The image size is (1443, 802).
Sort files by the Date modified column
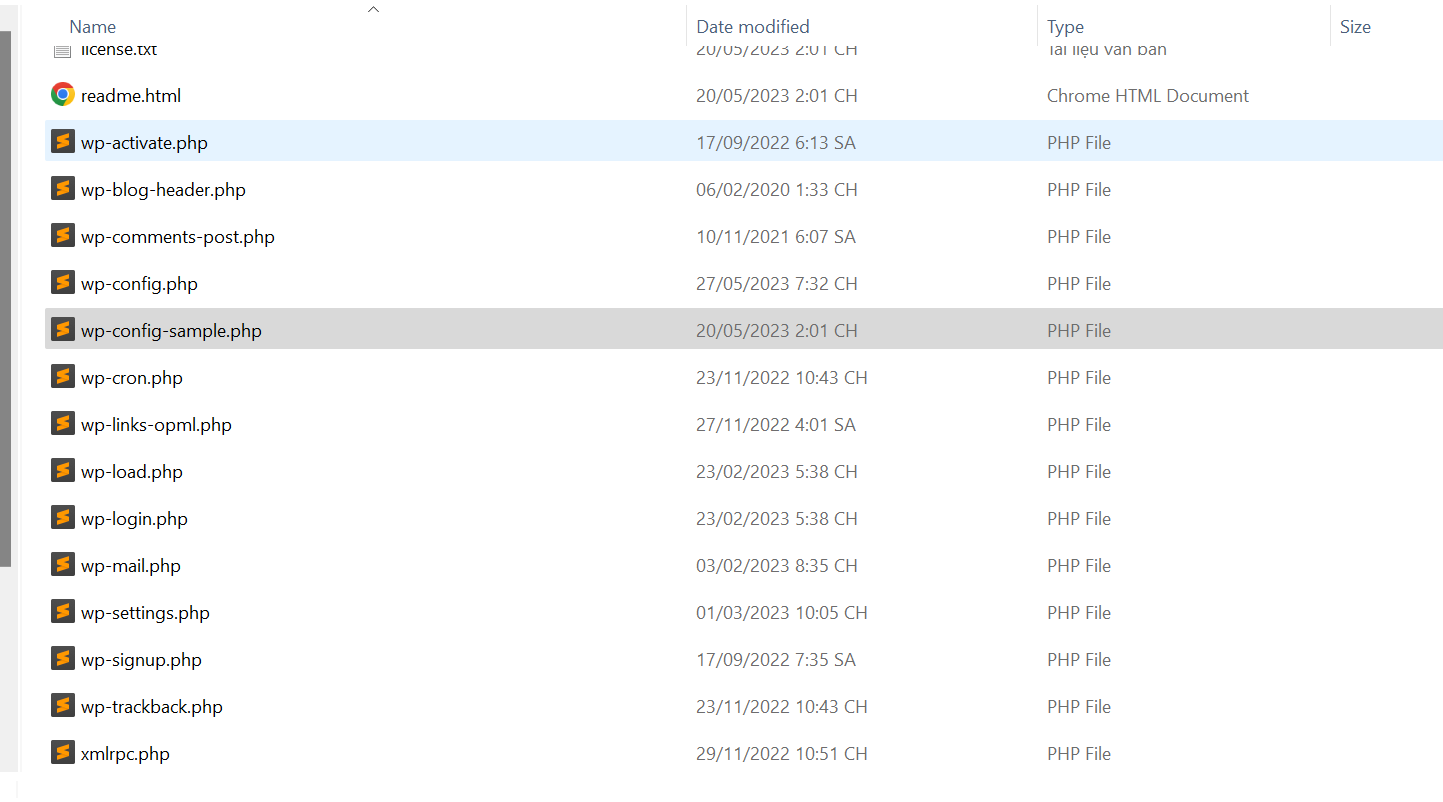752,26
